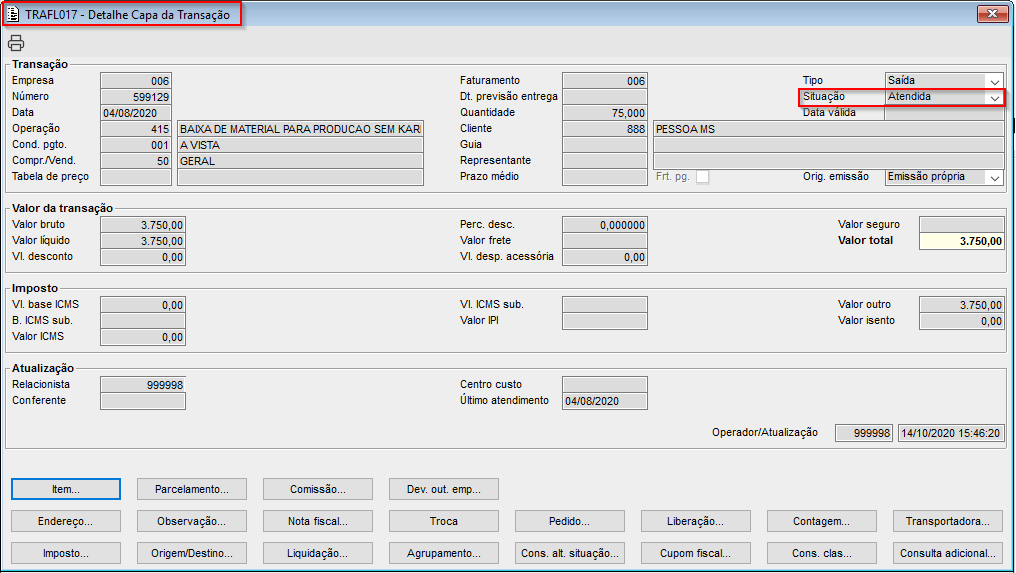
Task: Click the Agrupamento... button
Action: 444,553
